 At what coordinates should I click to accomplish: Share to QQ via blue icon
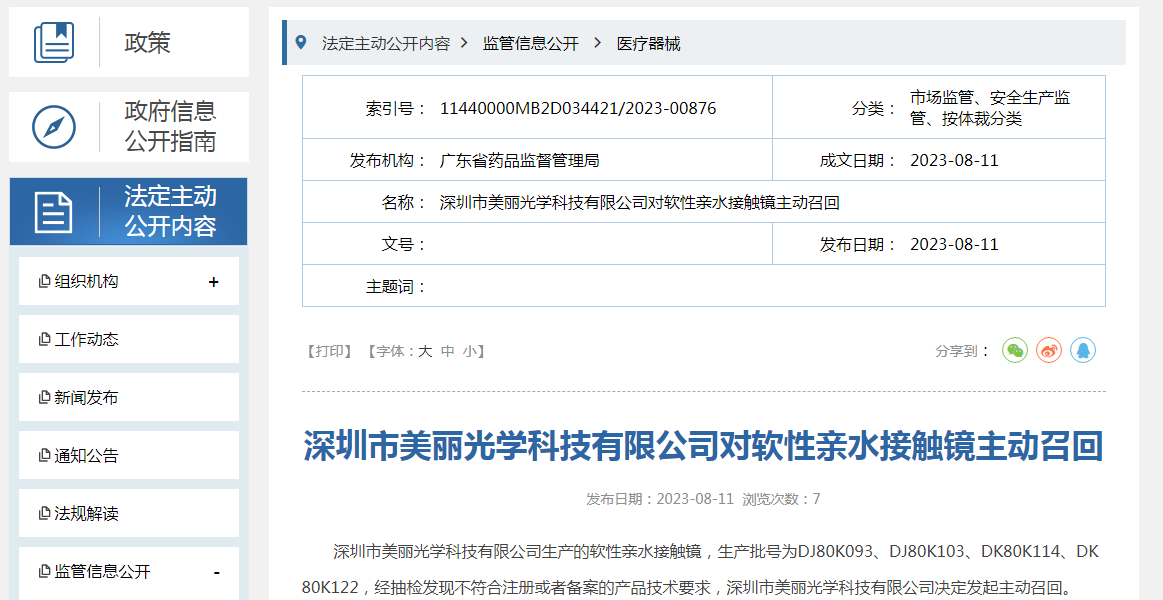[1083, 350]
